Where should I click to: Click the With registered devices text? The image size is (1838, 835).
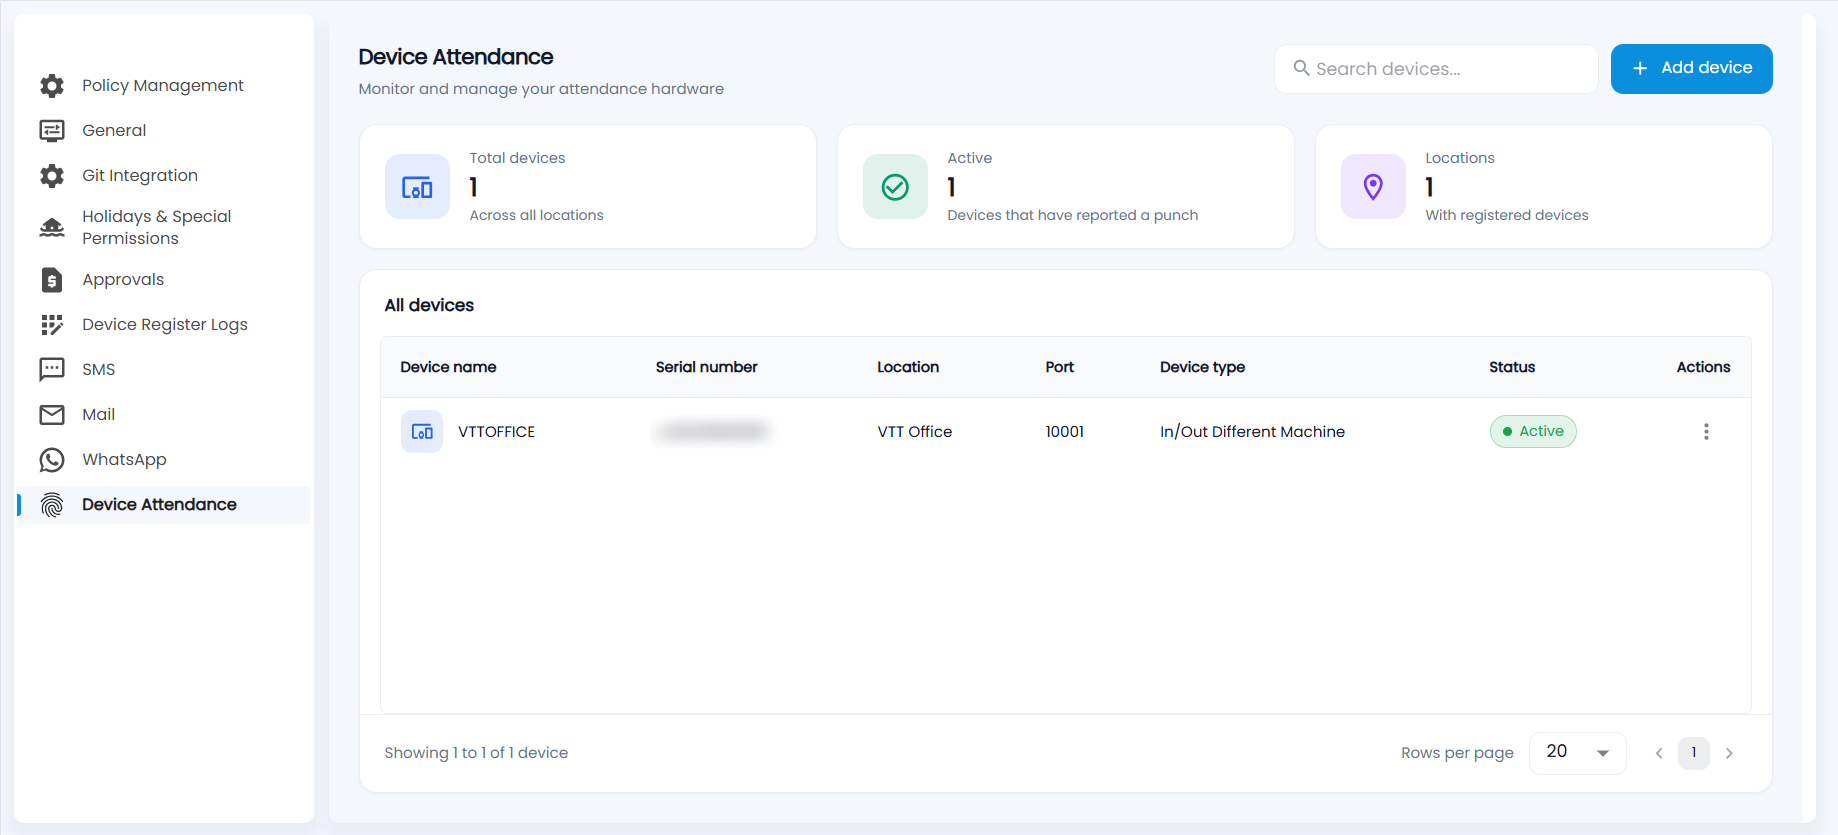point(1506,215)
